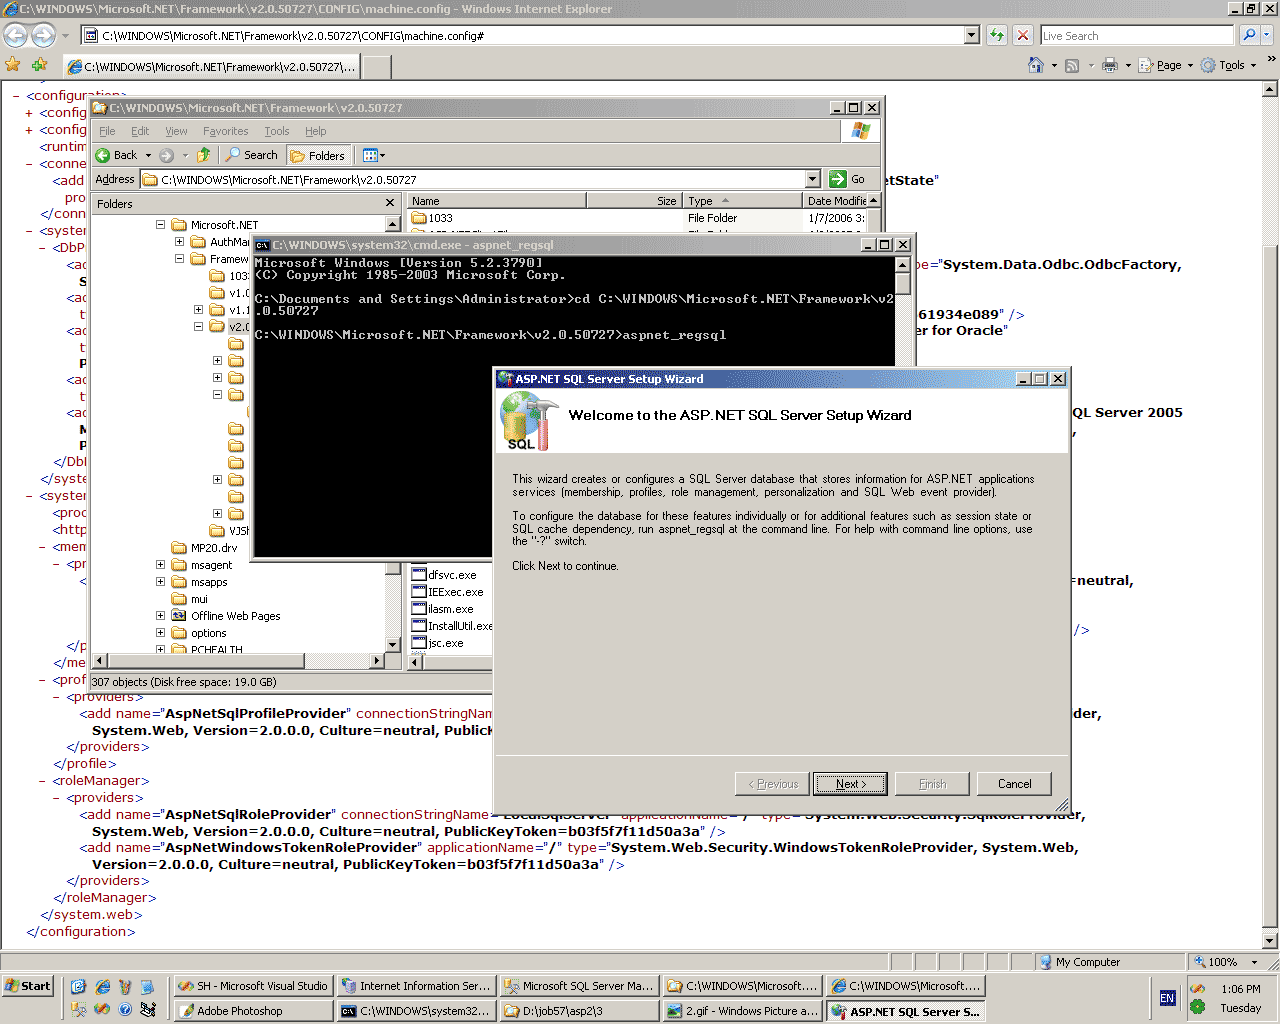Click Cancel in the SQL Setup Wizard
This screenshot has width=1280, height=1024.
[1014, 784]
